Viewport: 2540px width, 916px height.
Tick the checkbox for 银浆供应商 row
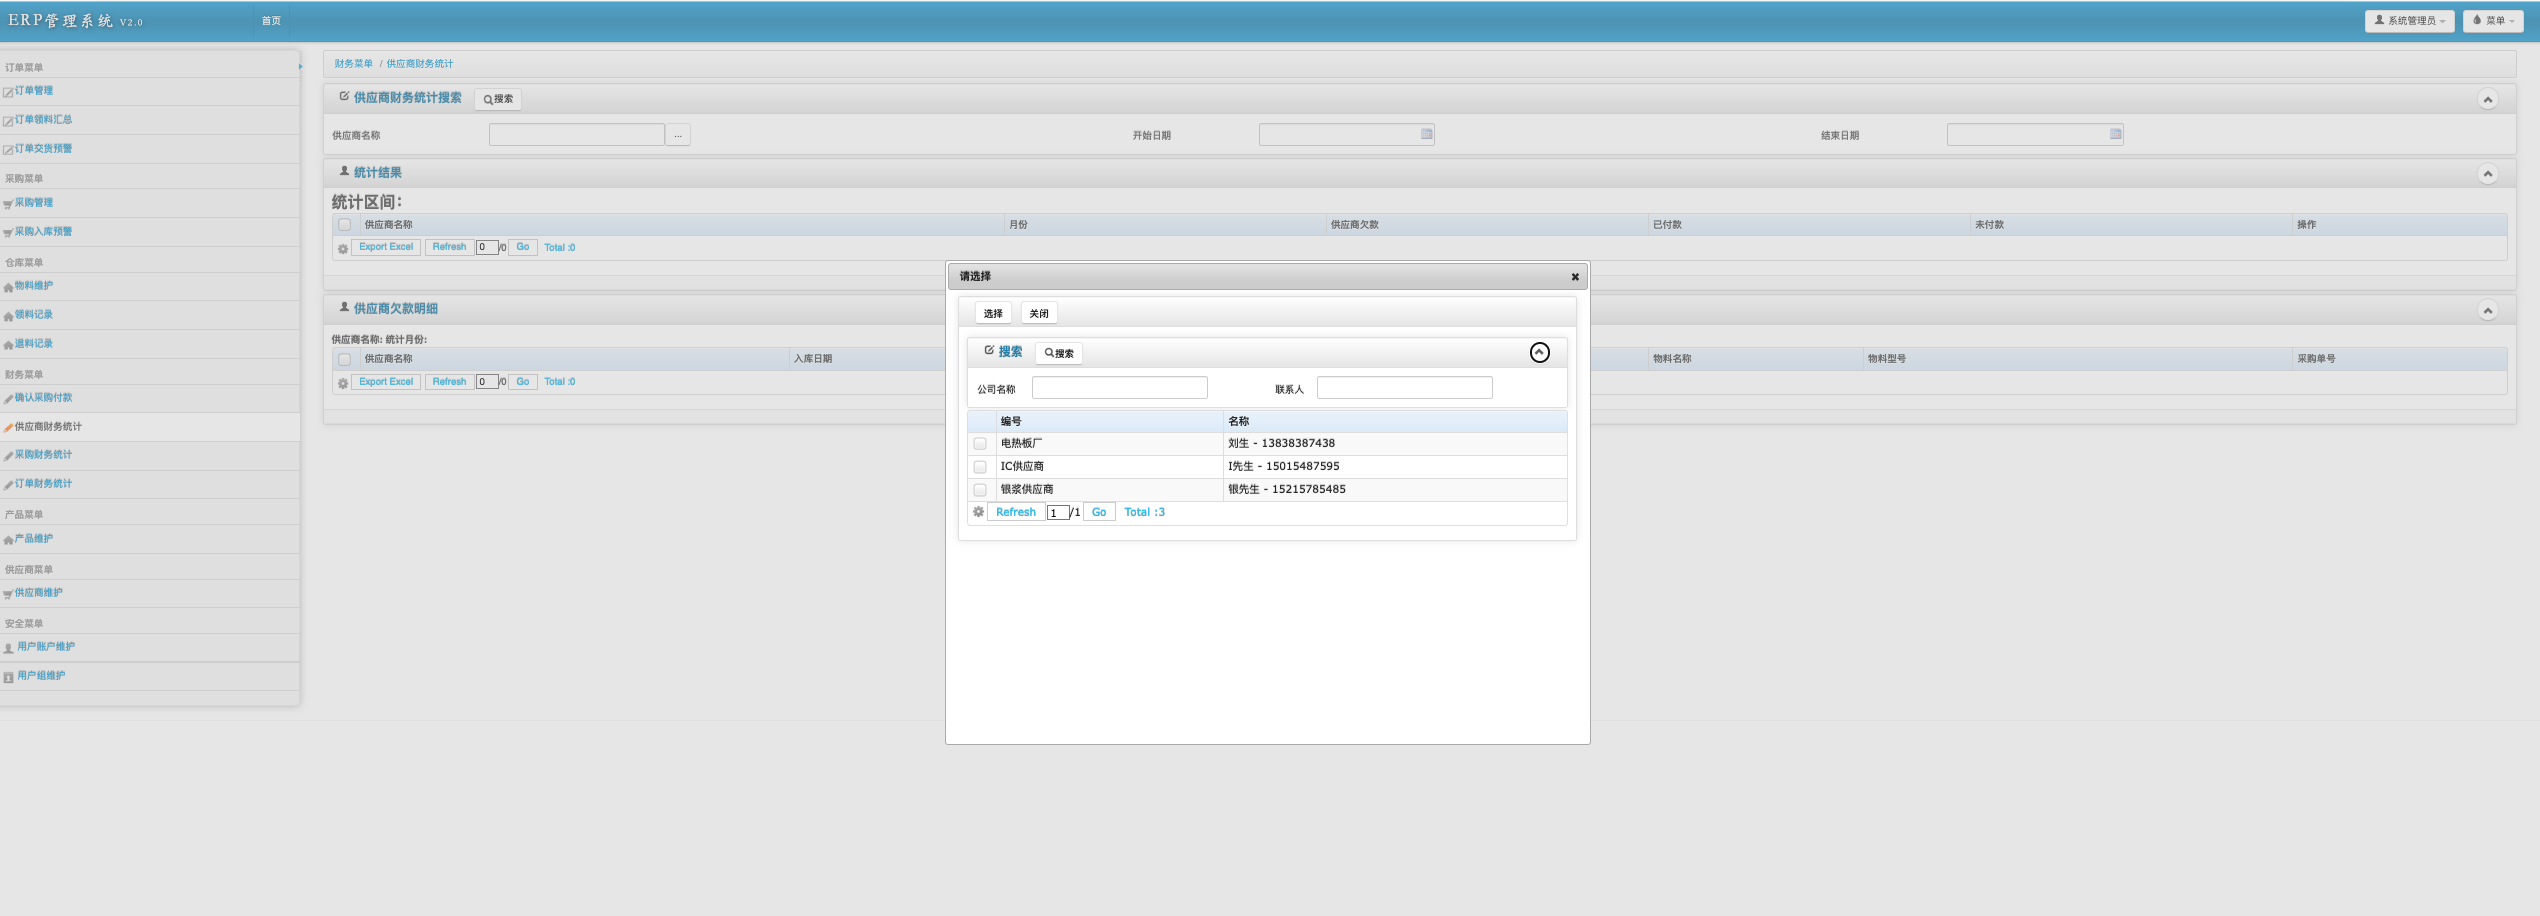click(x=980, y=490)
